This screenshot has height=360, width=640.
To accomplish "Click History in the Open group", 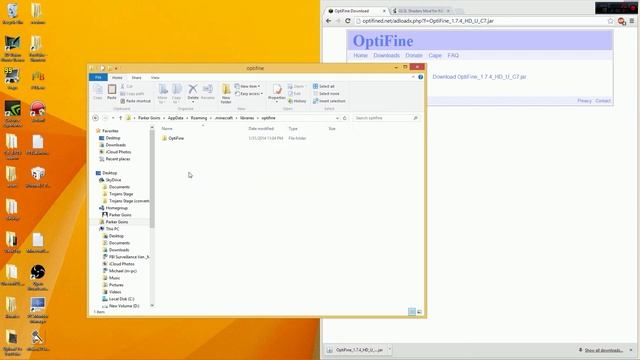I will pos(297,101).
